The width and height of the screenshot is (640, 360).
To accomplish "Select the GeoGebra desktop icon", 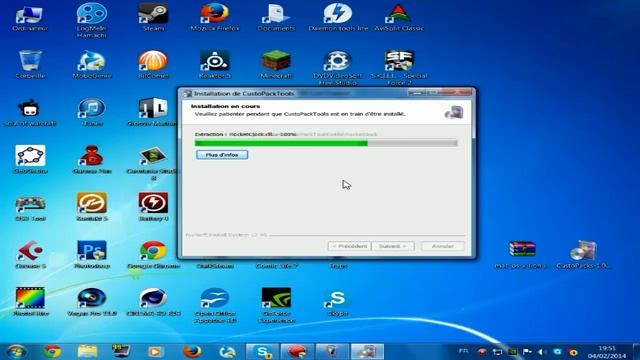I will (x=31, y=159).
